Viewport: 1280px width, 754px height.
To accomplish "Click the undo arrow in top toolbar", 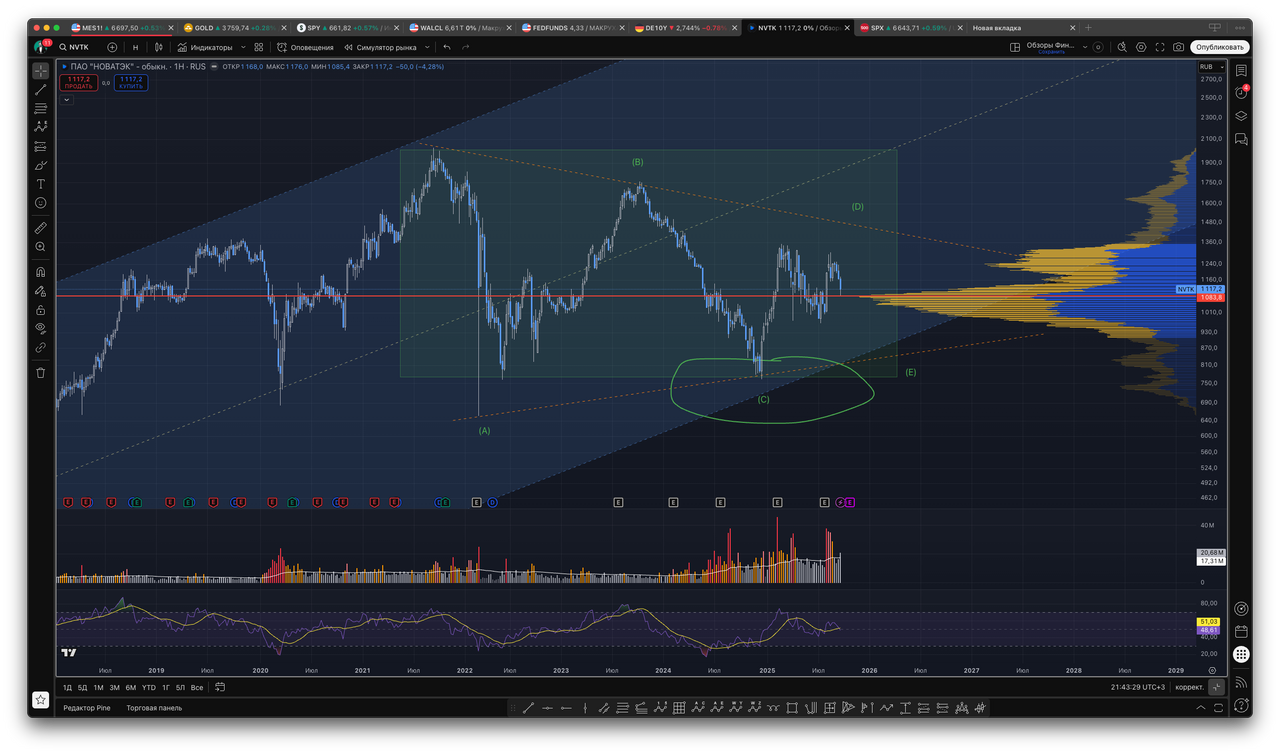I will 447,47.
